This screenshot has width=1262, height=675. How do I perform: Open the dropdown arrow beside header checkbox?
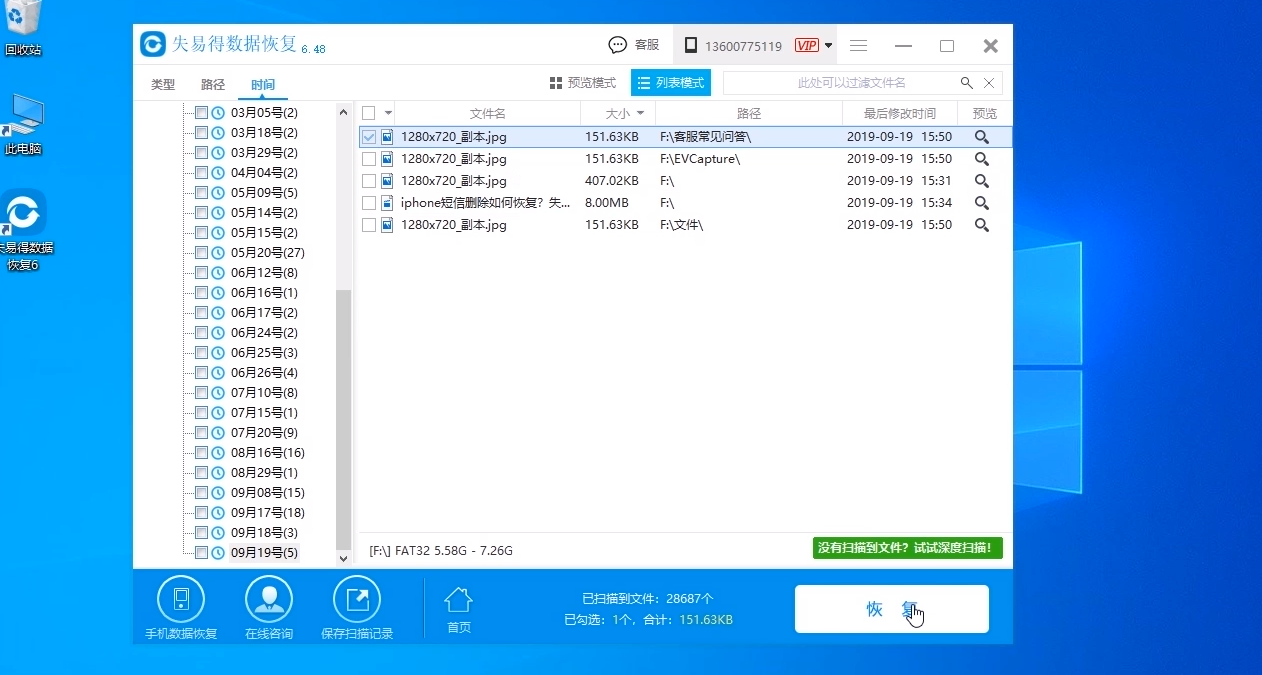click(x=388, y=113)
